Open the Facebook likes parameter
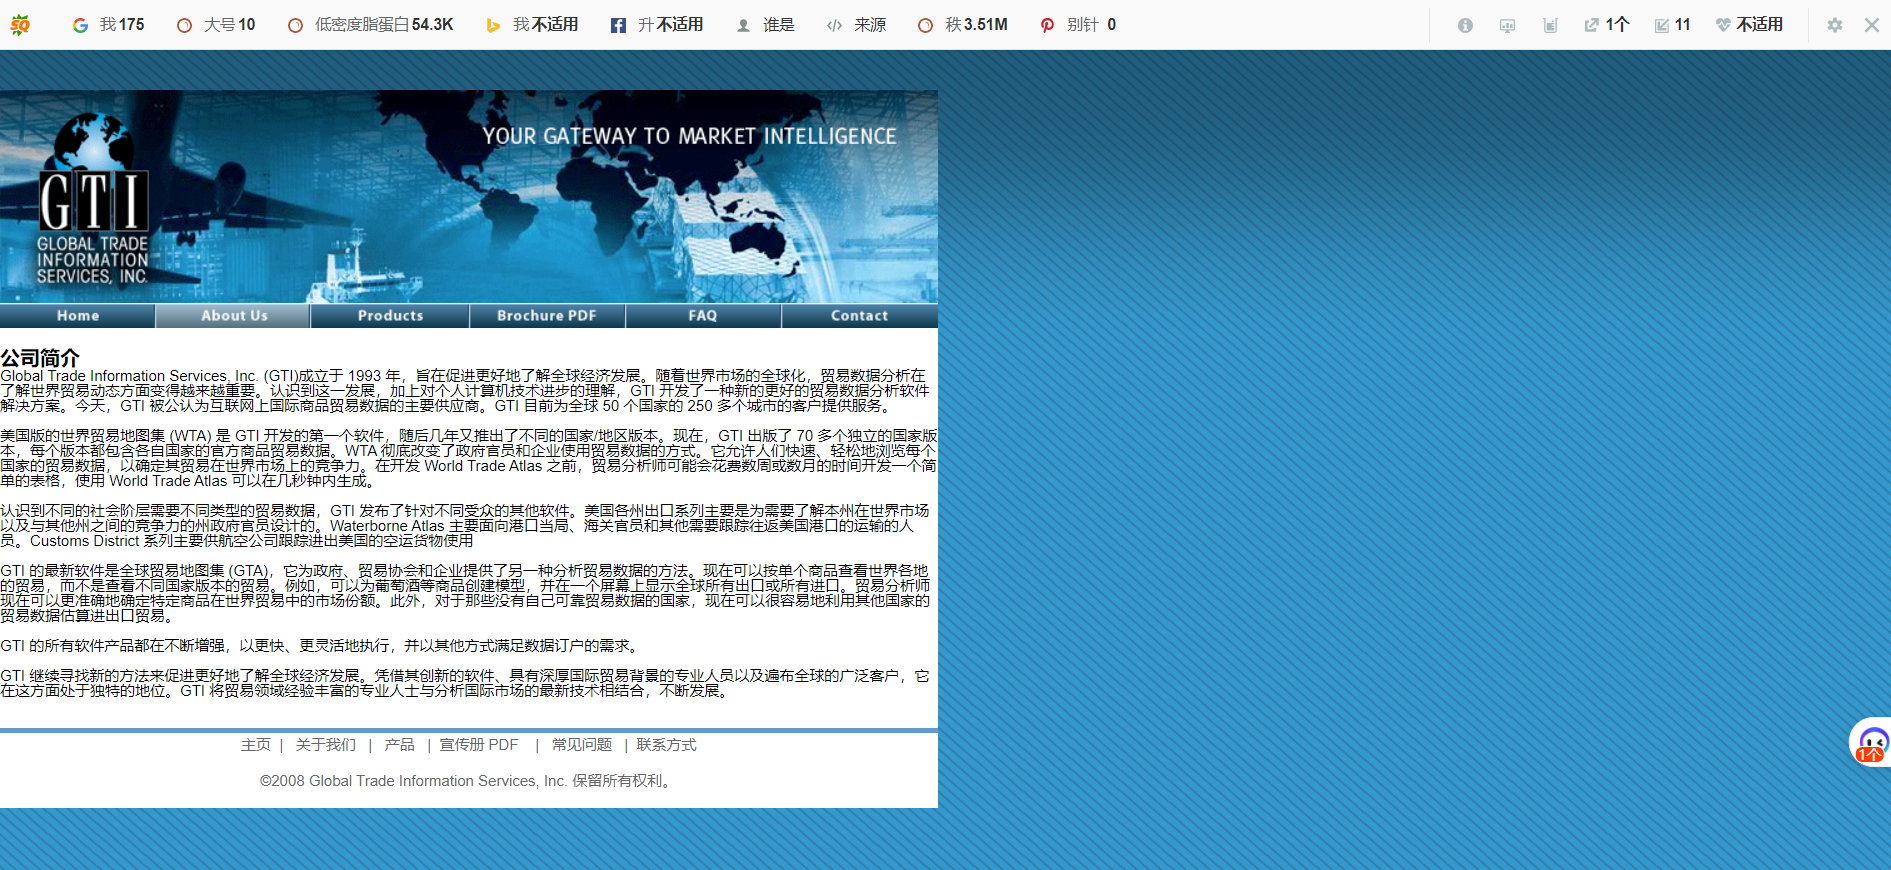 tap(657, 25)
